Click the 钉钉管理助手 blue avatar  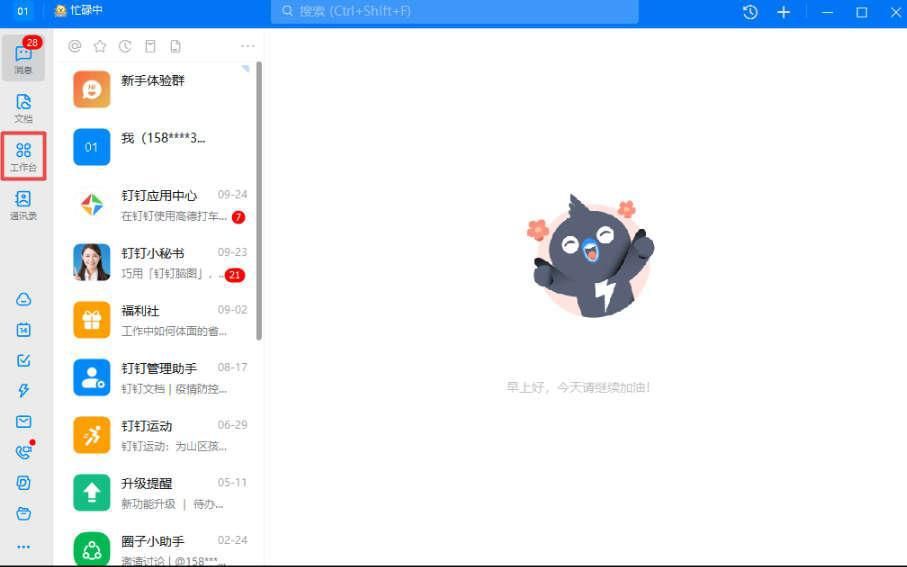point(91,377)
